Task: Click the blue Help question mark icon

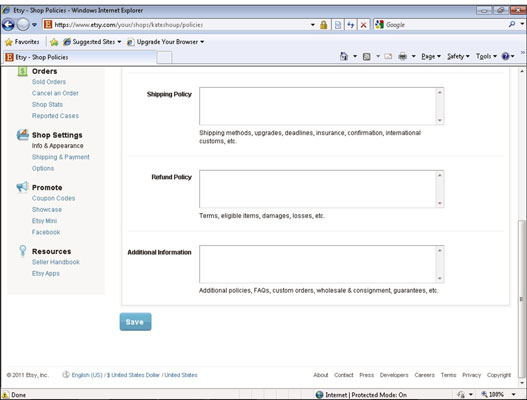Action: tap(505, 56)
